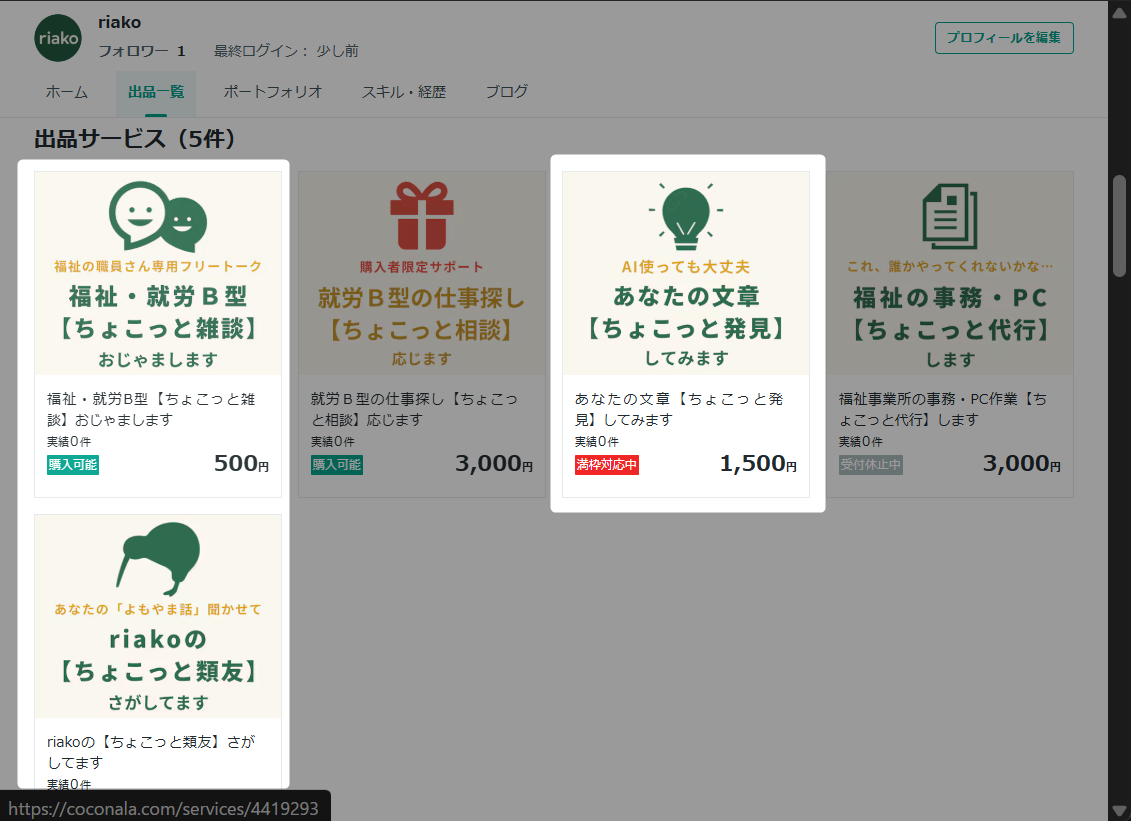Click the 1,500円 price text

[758, 463]
